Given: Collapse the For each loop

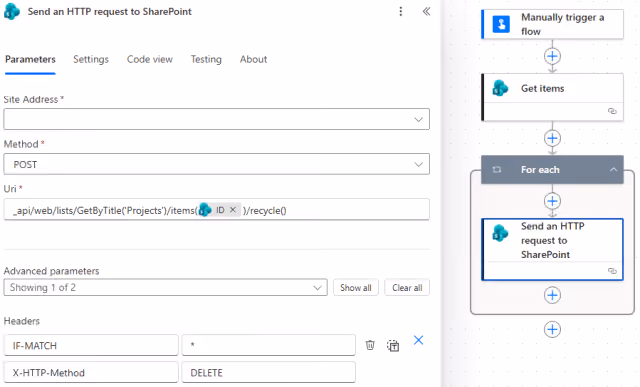Looking at the screenshot, I should coord(613,169).
